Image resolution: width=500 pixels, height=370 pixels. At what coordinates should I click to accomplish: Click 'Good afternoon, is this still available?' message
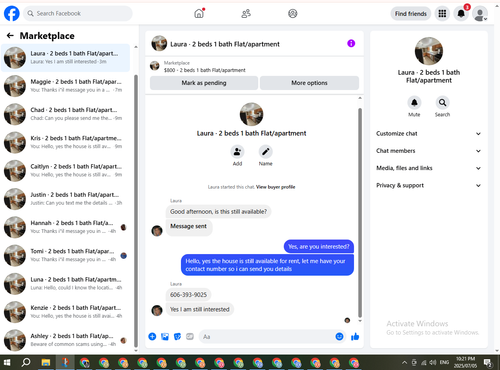point(218,212)
